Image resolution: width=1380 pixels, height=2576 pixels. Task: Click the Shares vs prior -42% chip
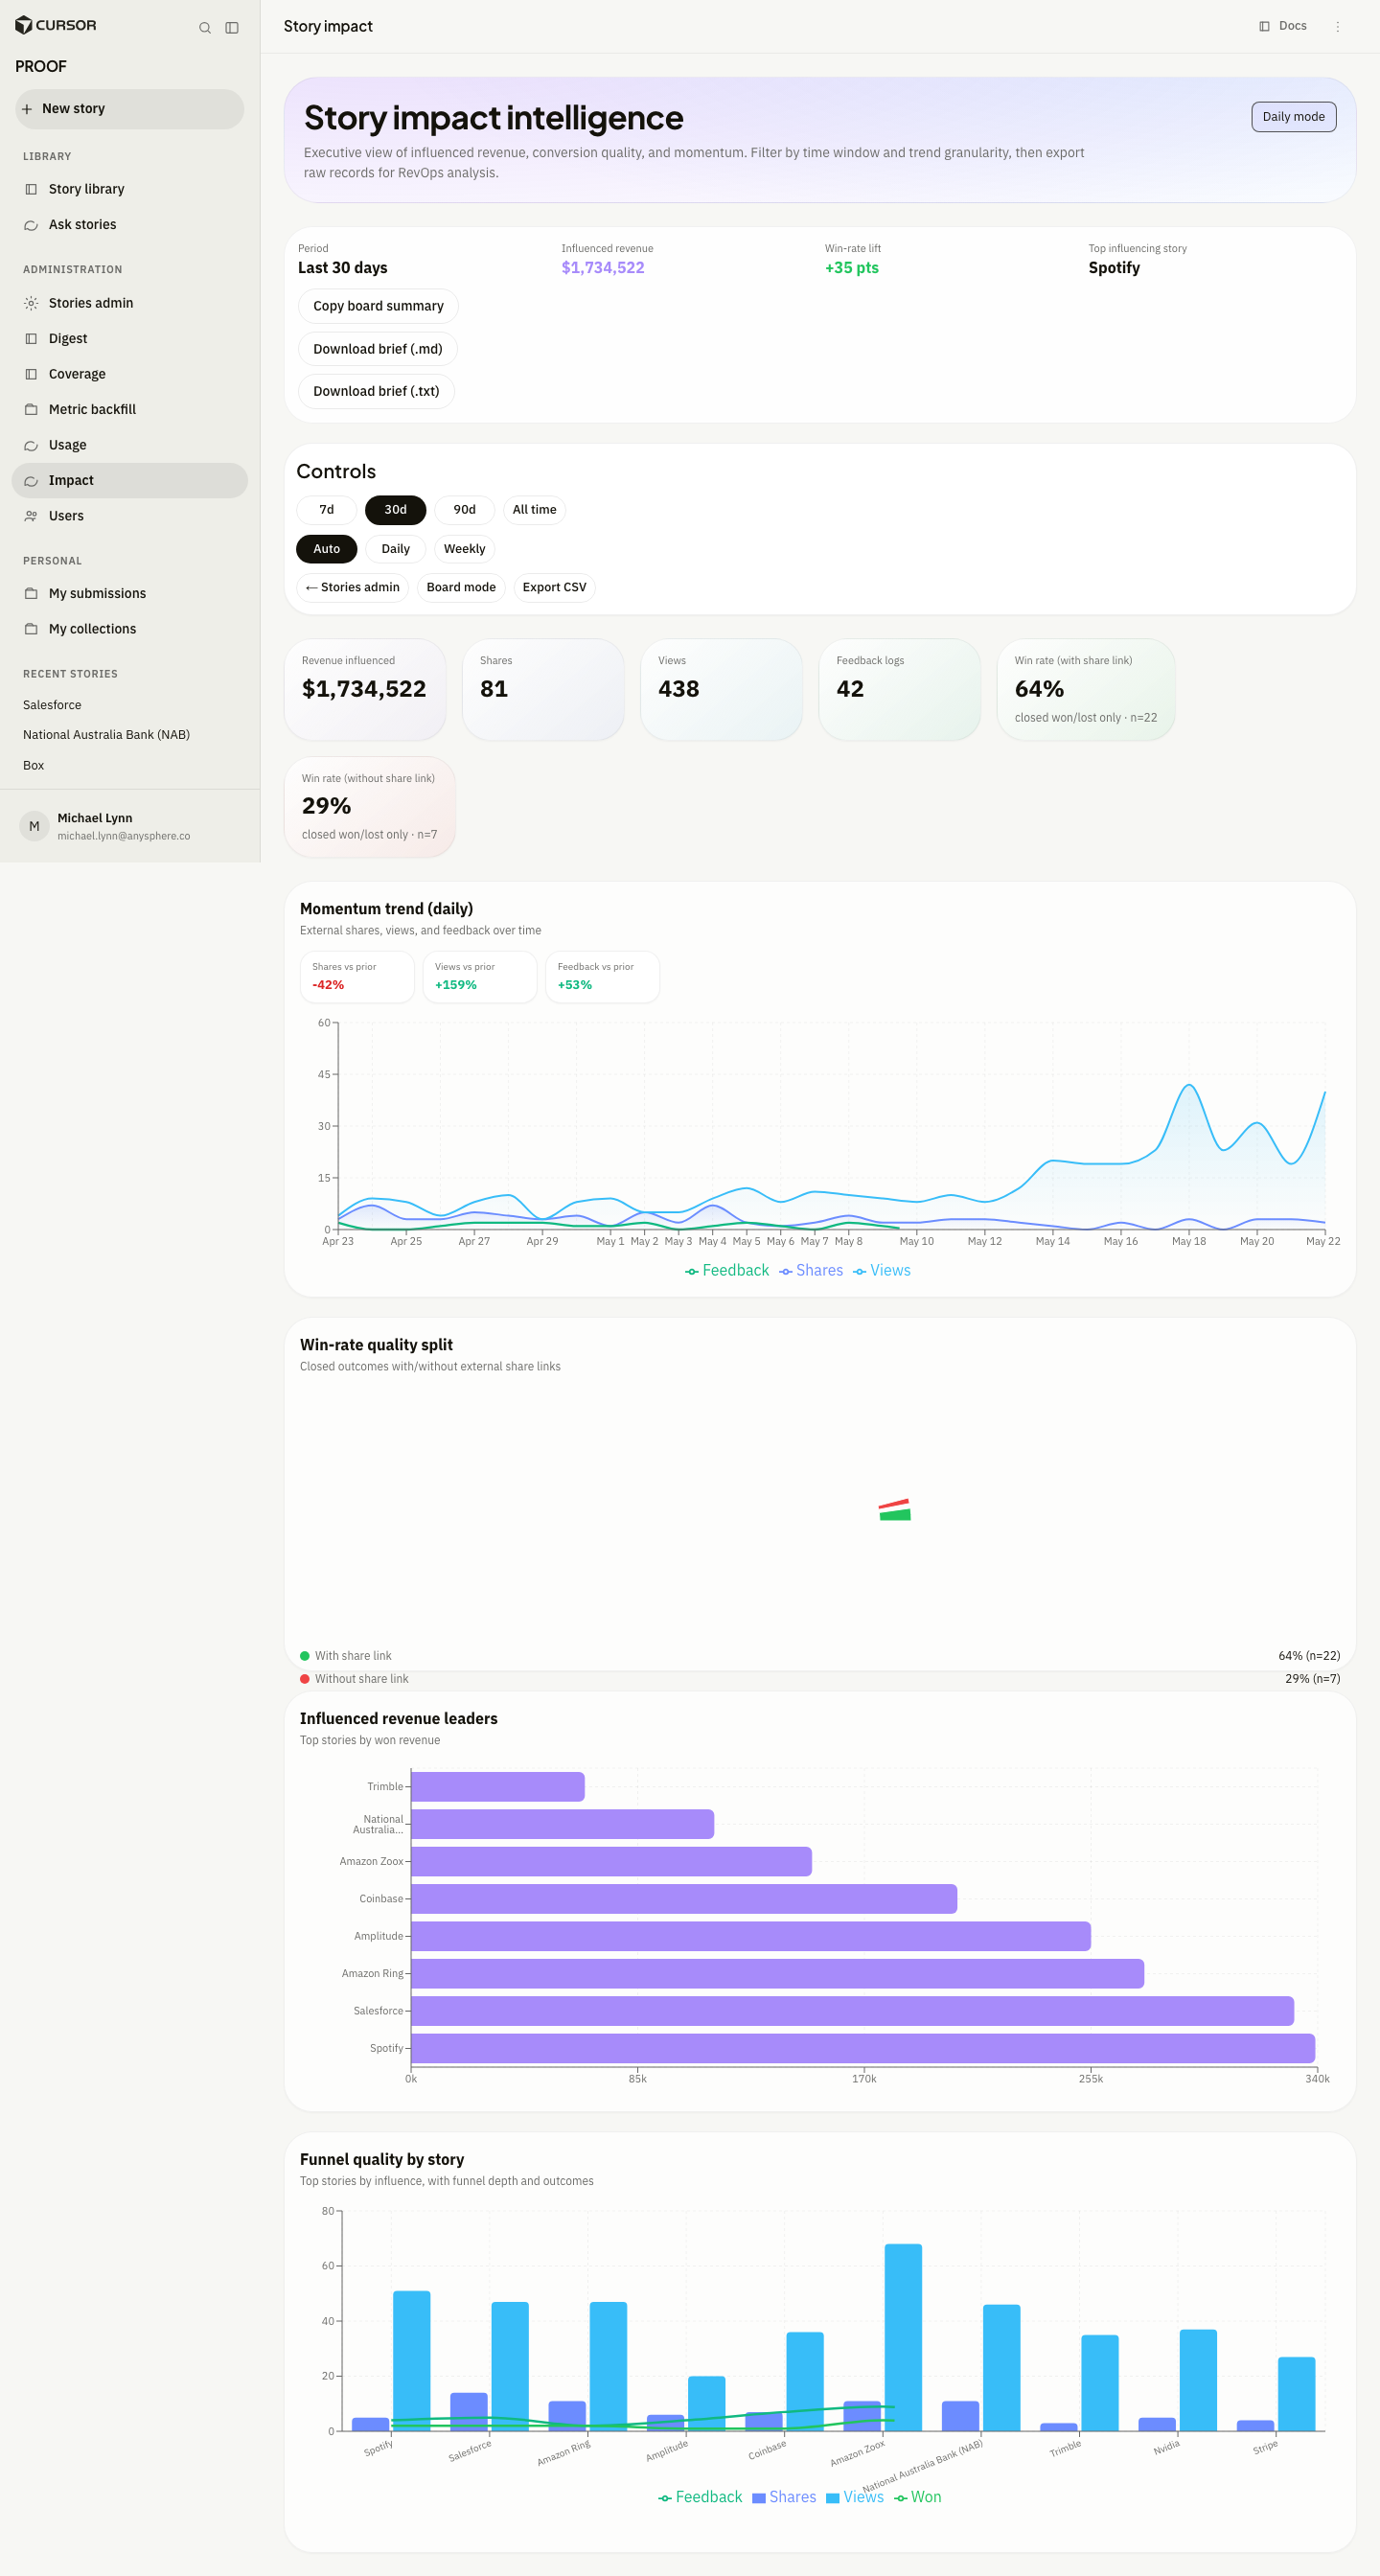coord(357,977)
